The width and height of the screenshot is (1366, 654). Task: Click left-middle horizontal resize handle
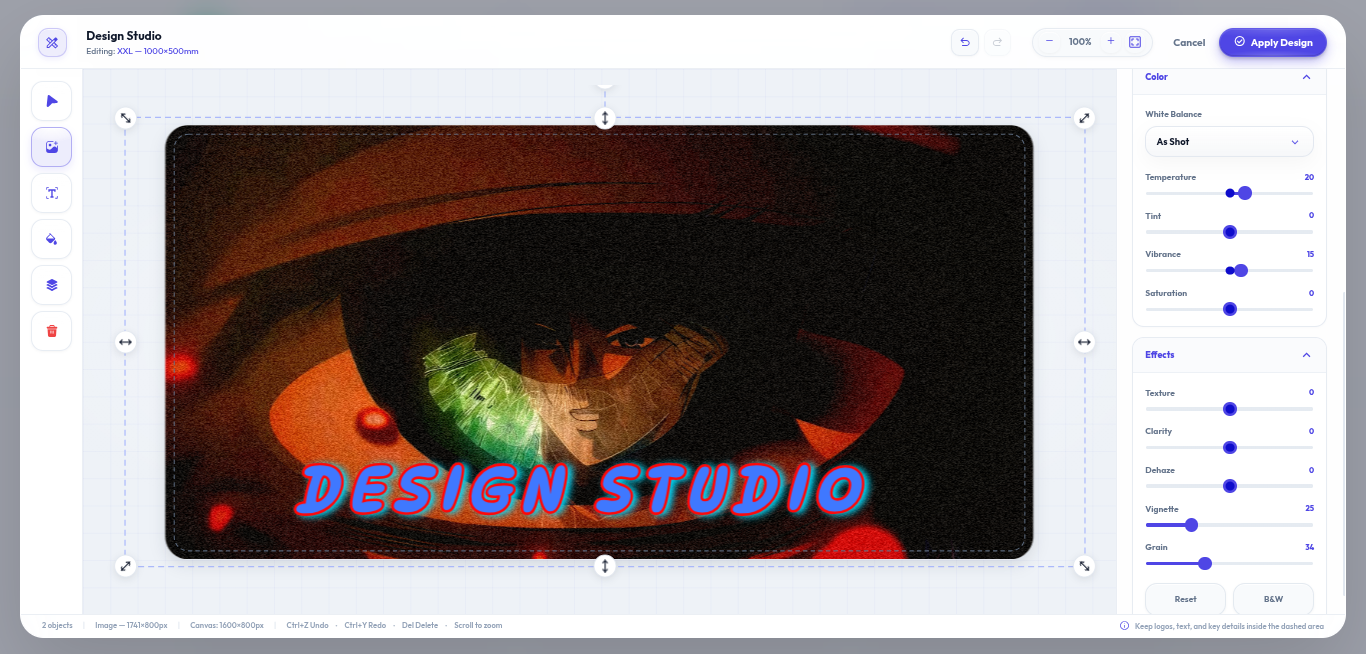coord(125,342)
